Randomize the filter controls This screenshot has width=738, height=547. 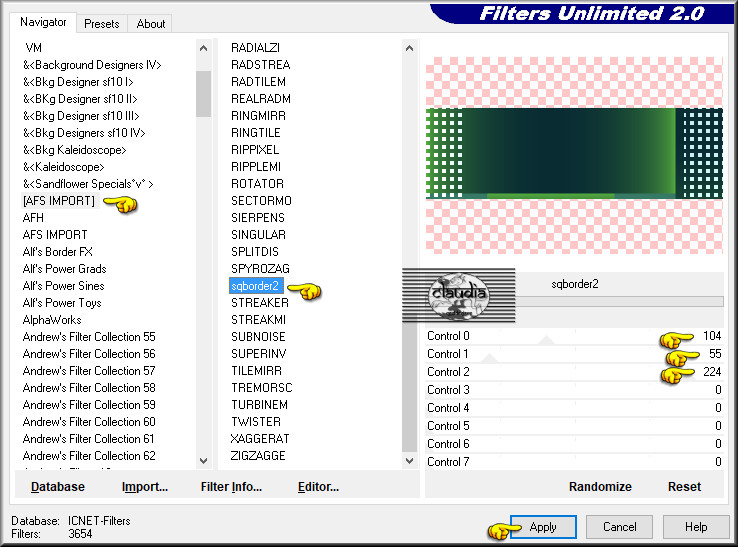(600, 487)
